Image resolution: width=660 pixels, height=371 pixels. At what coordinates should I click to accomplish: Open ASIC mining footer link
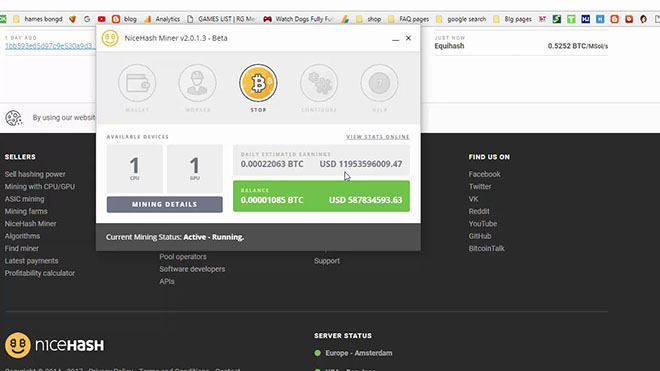tap(24, 199)
